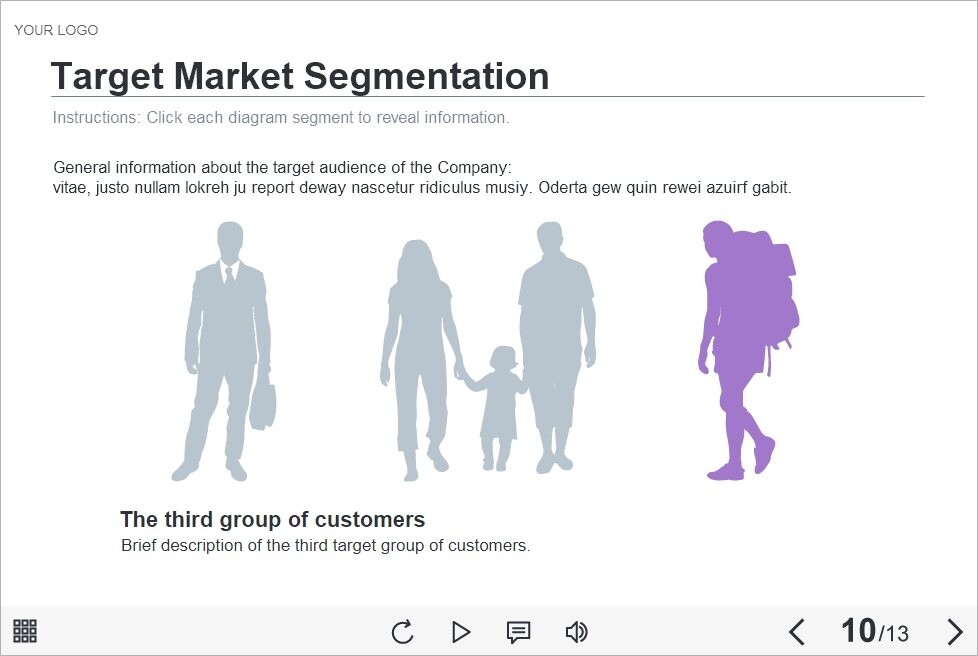Open the notes transcript speech-bubble icon
978x656 pixels.
pos(518,632)
